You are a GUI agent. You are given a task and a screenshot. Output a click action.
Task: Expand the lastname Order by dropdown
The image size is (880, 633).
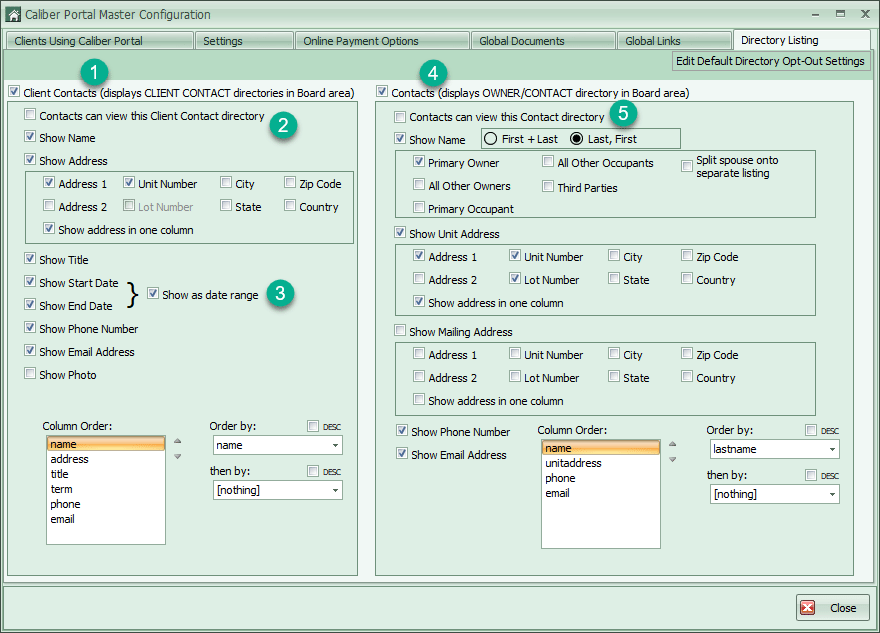click(774, 449)
